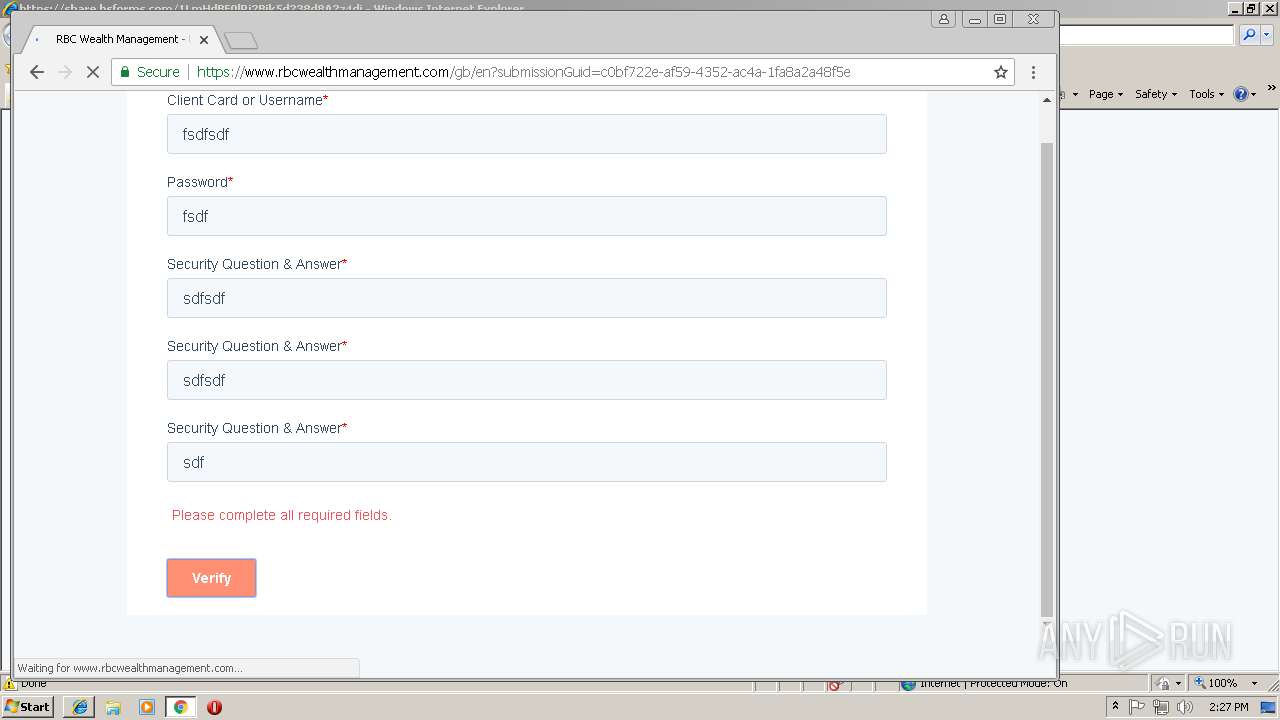Open Windows Explorer folder taskbar icon
Screen dimensions: 1280x720
[113, 707]
